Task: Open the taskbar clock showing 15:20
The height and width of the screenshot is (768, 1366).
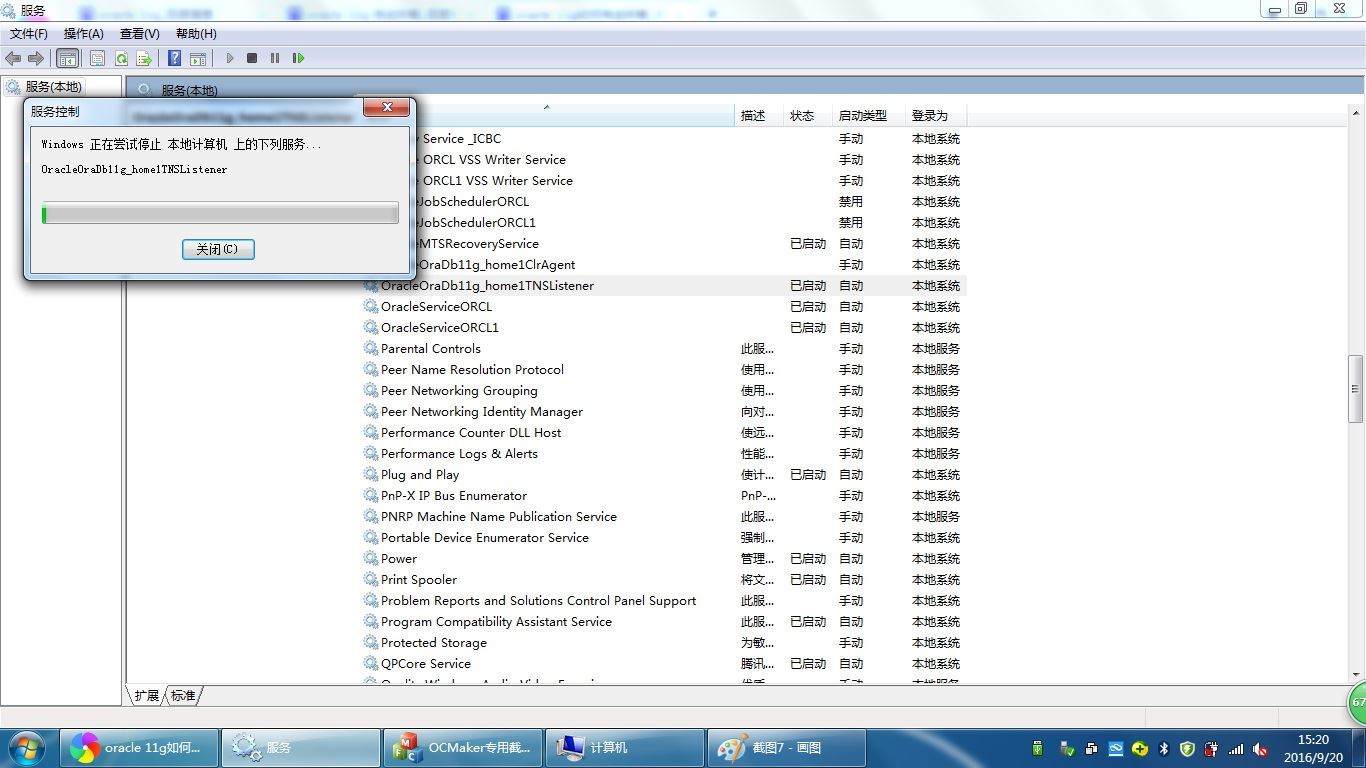Action: [x=1313, y=749]
